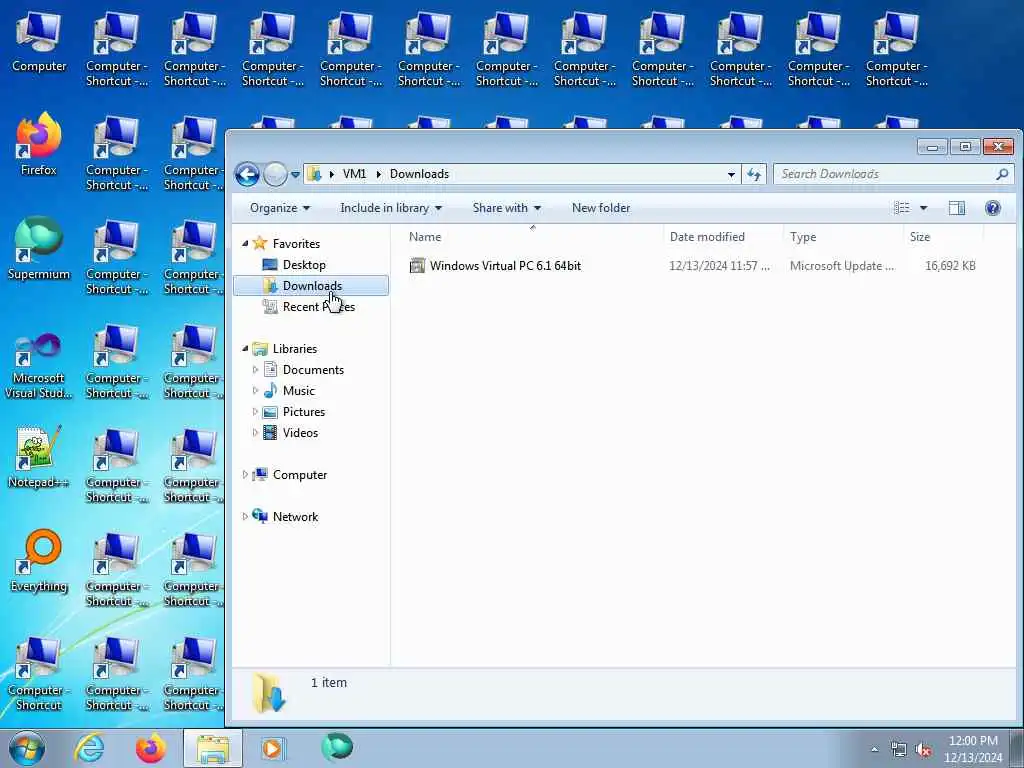This screenshot has height=768, width=1024.
Task: Click the muted volume tray icon
Action: tap(923, 750)
